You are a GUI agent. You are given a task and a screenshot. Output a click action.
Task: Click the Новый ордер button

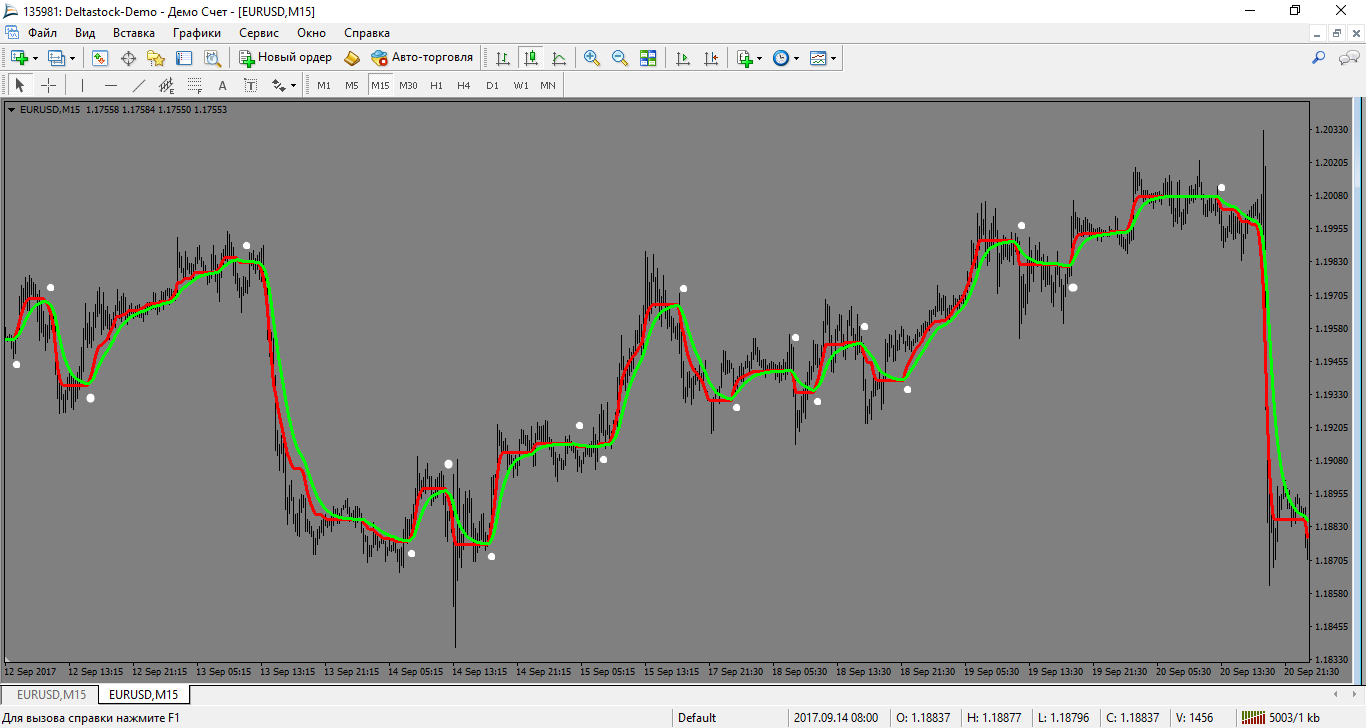pos(285,58)
